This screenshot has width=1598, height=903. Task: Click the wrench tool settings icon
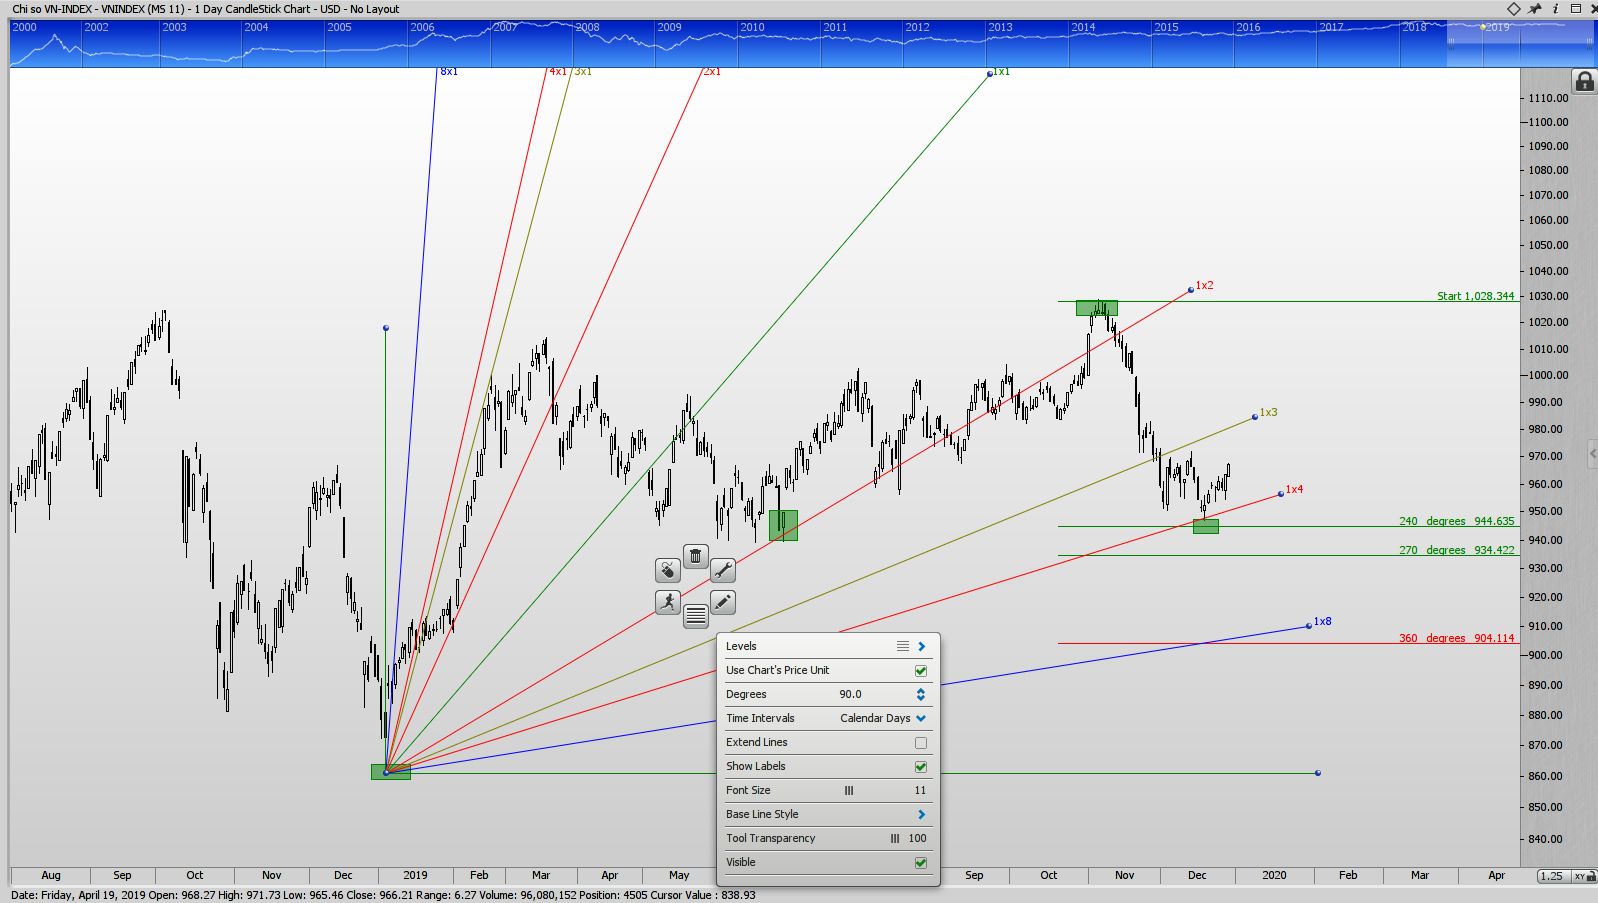tap(723, 570)
